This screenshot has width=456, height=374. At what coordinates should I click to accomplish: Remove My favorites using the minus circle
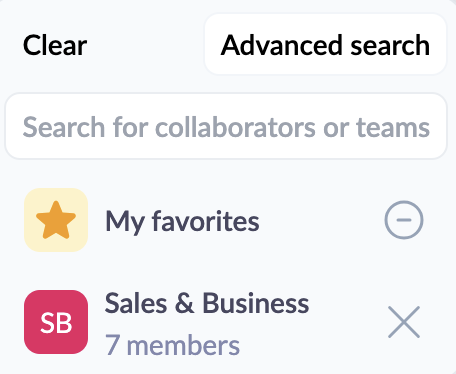pos(404,220)
